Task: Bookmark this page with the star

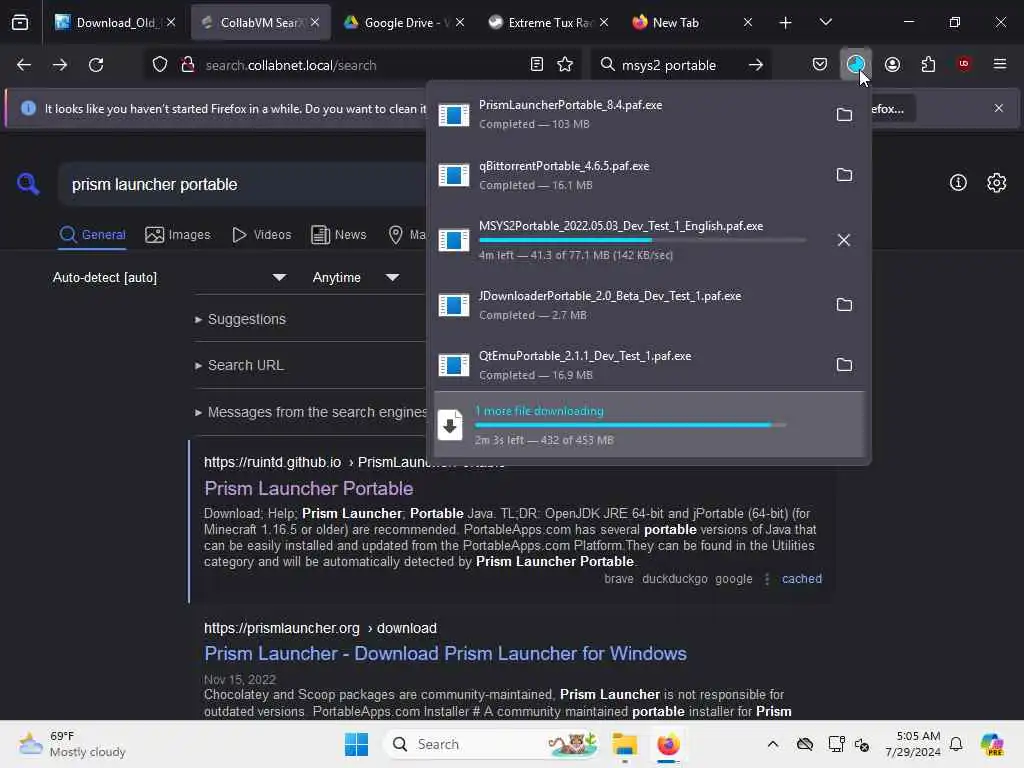Action: 566,65
